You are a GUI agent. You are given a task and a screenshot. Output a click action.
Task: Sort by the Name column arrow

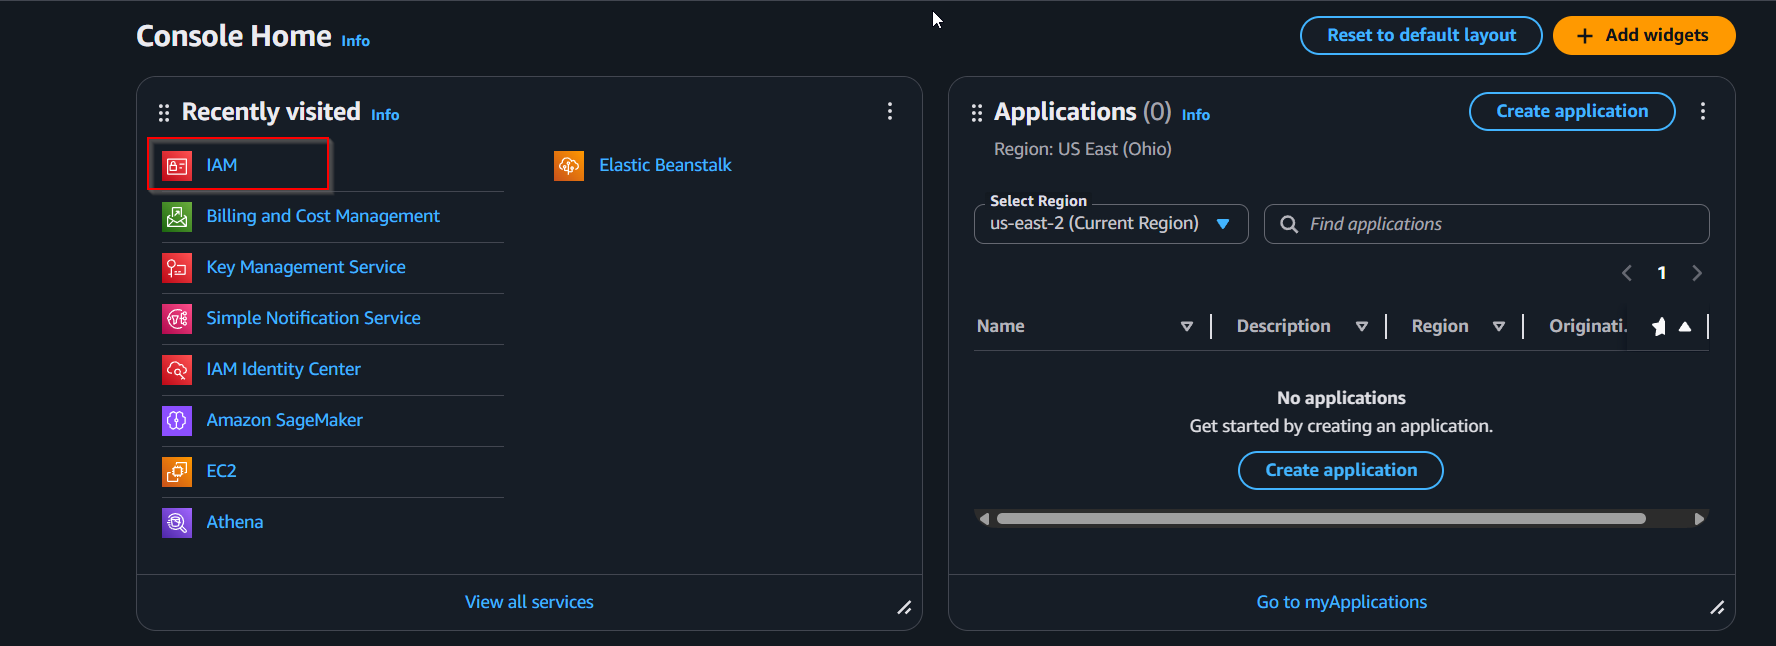click(1187, 326)
